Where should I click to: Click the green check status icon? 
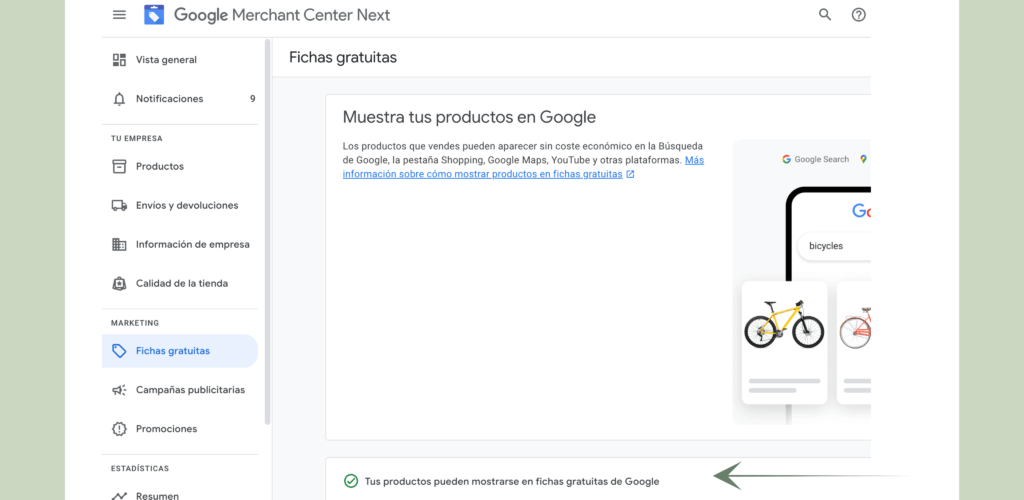351,482
